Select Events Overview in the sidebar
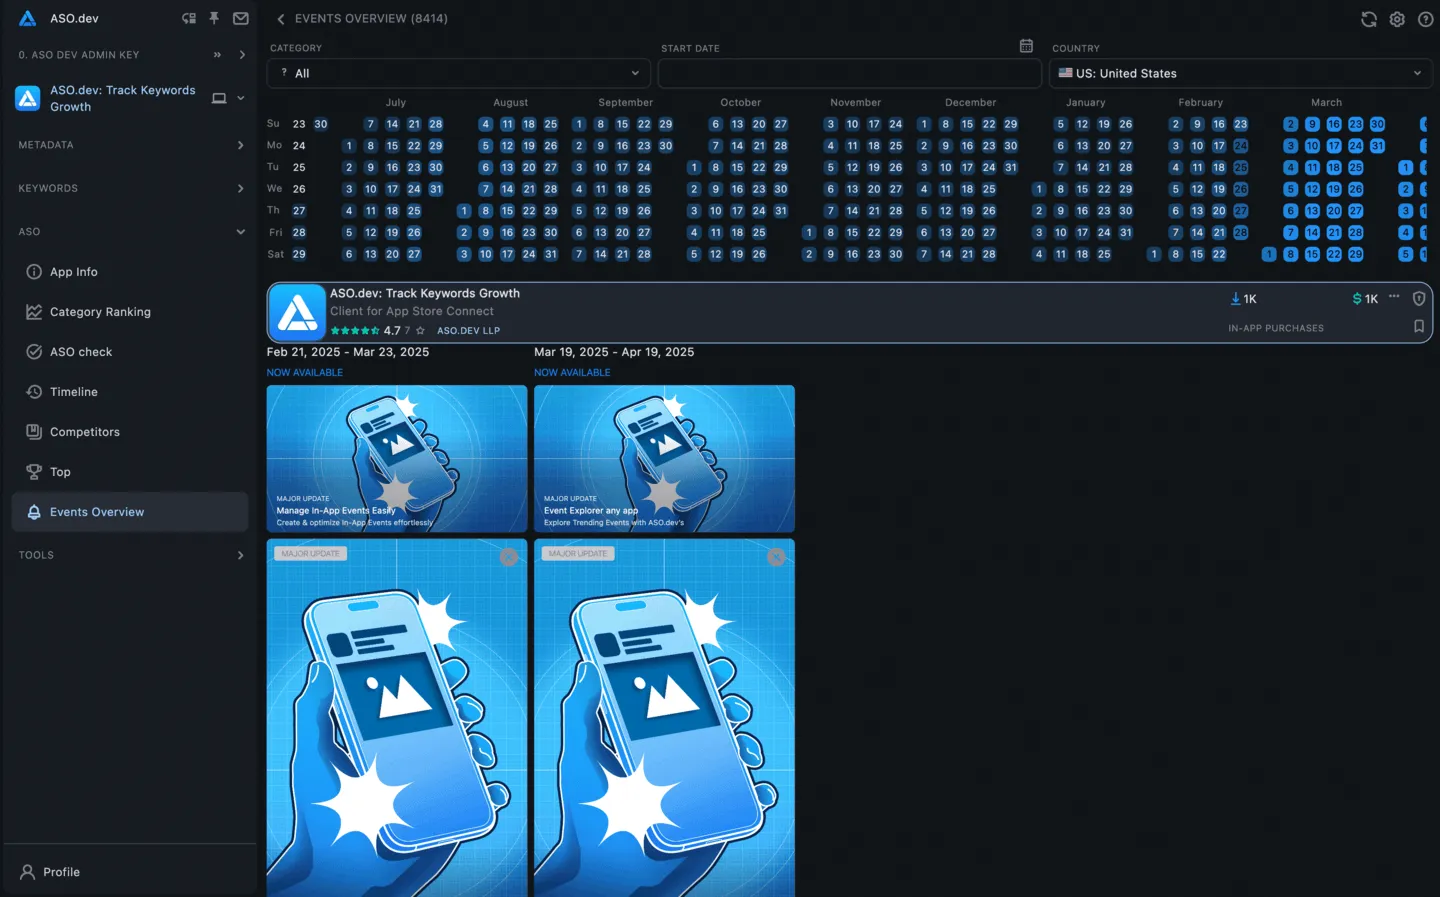 97,511
